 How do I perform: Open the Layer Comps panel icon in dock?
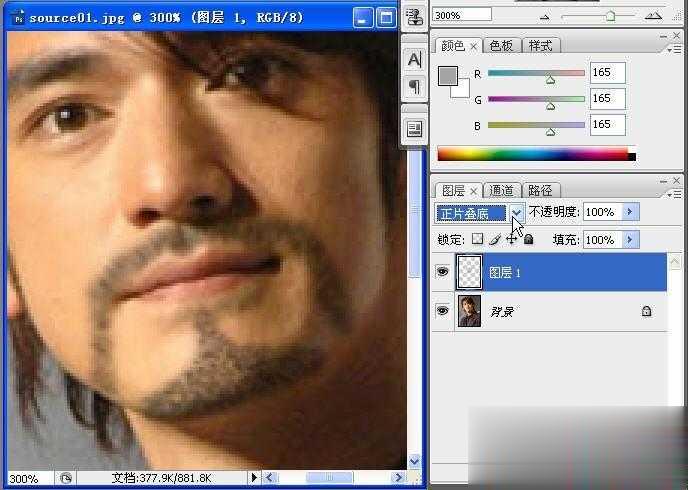coord(414,129)
